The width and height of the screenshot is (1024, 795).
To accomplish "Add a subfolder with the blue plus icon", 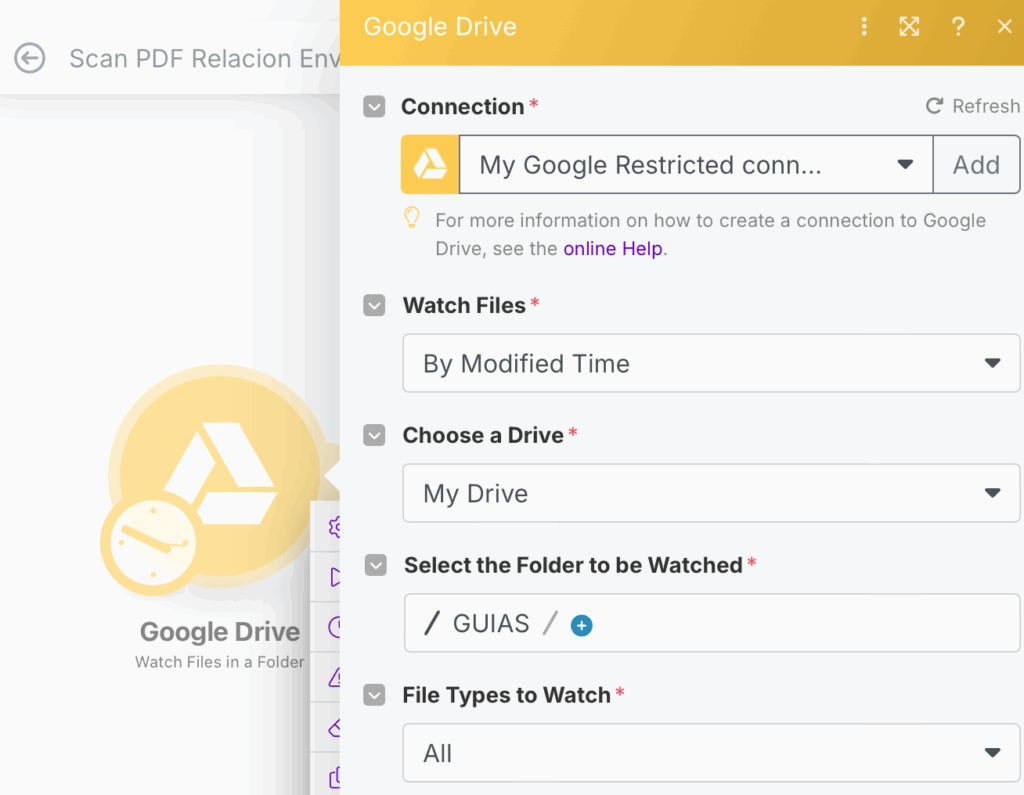I will pos(581,625).
